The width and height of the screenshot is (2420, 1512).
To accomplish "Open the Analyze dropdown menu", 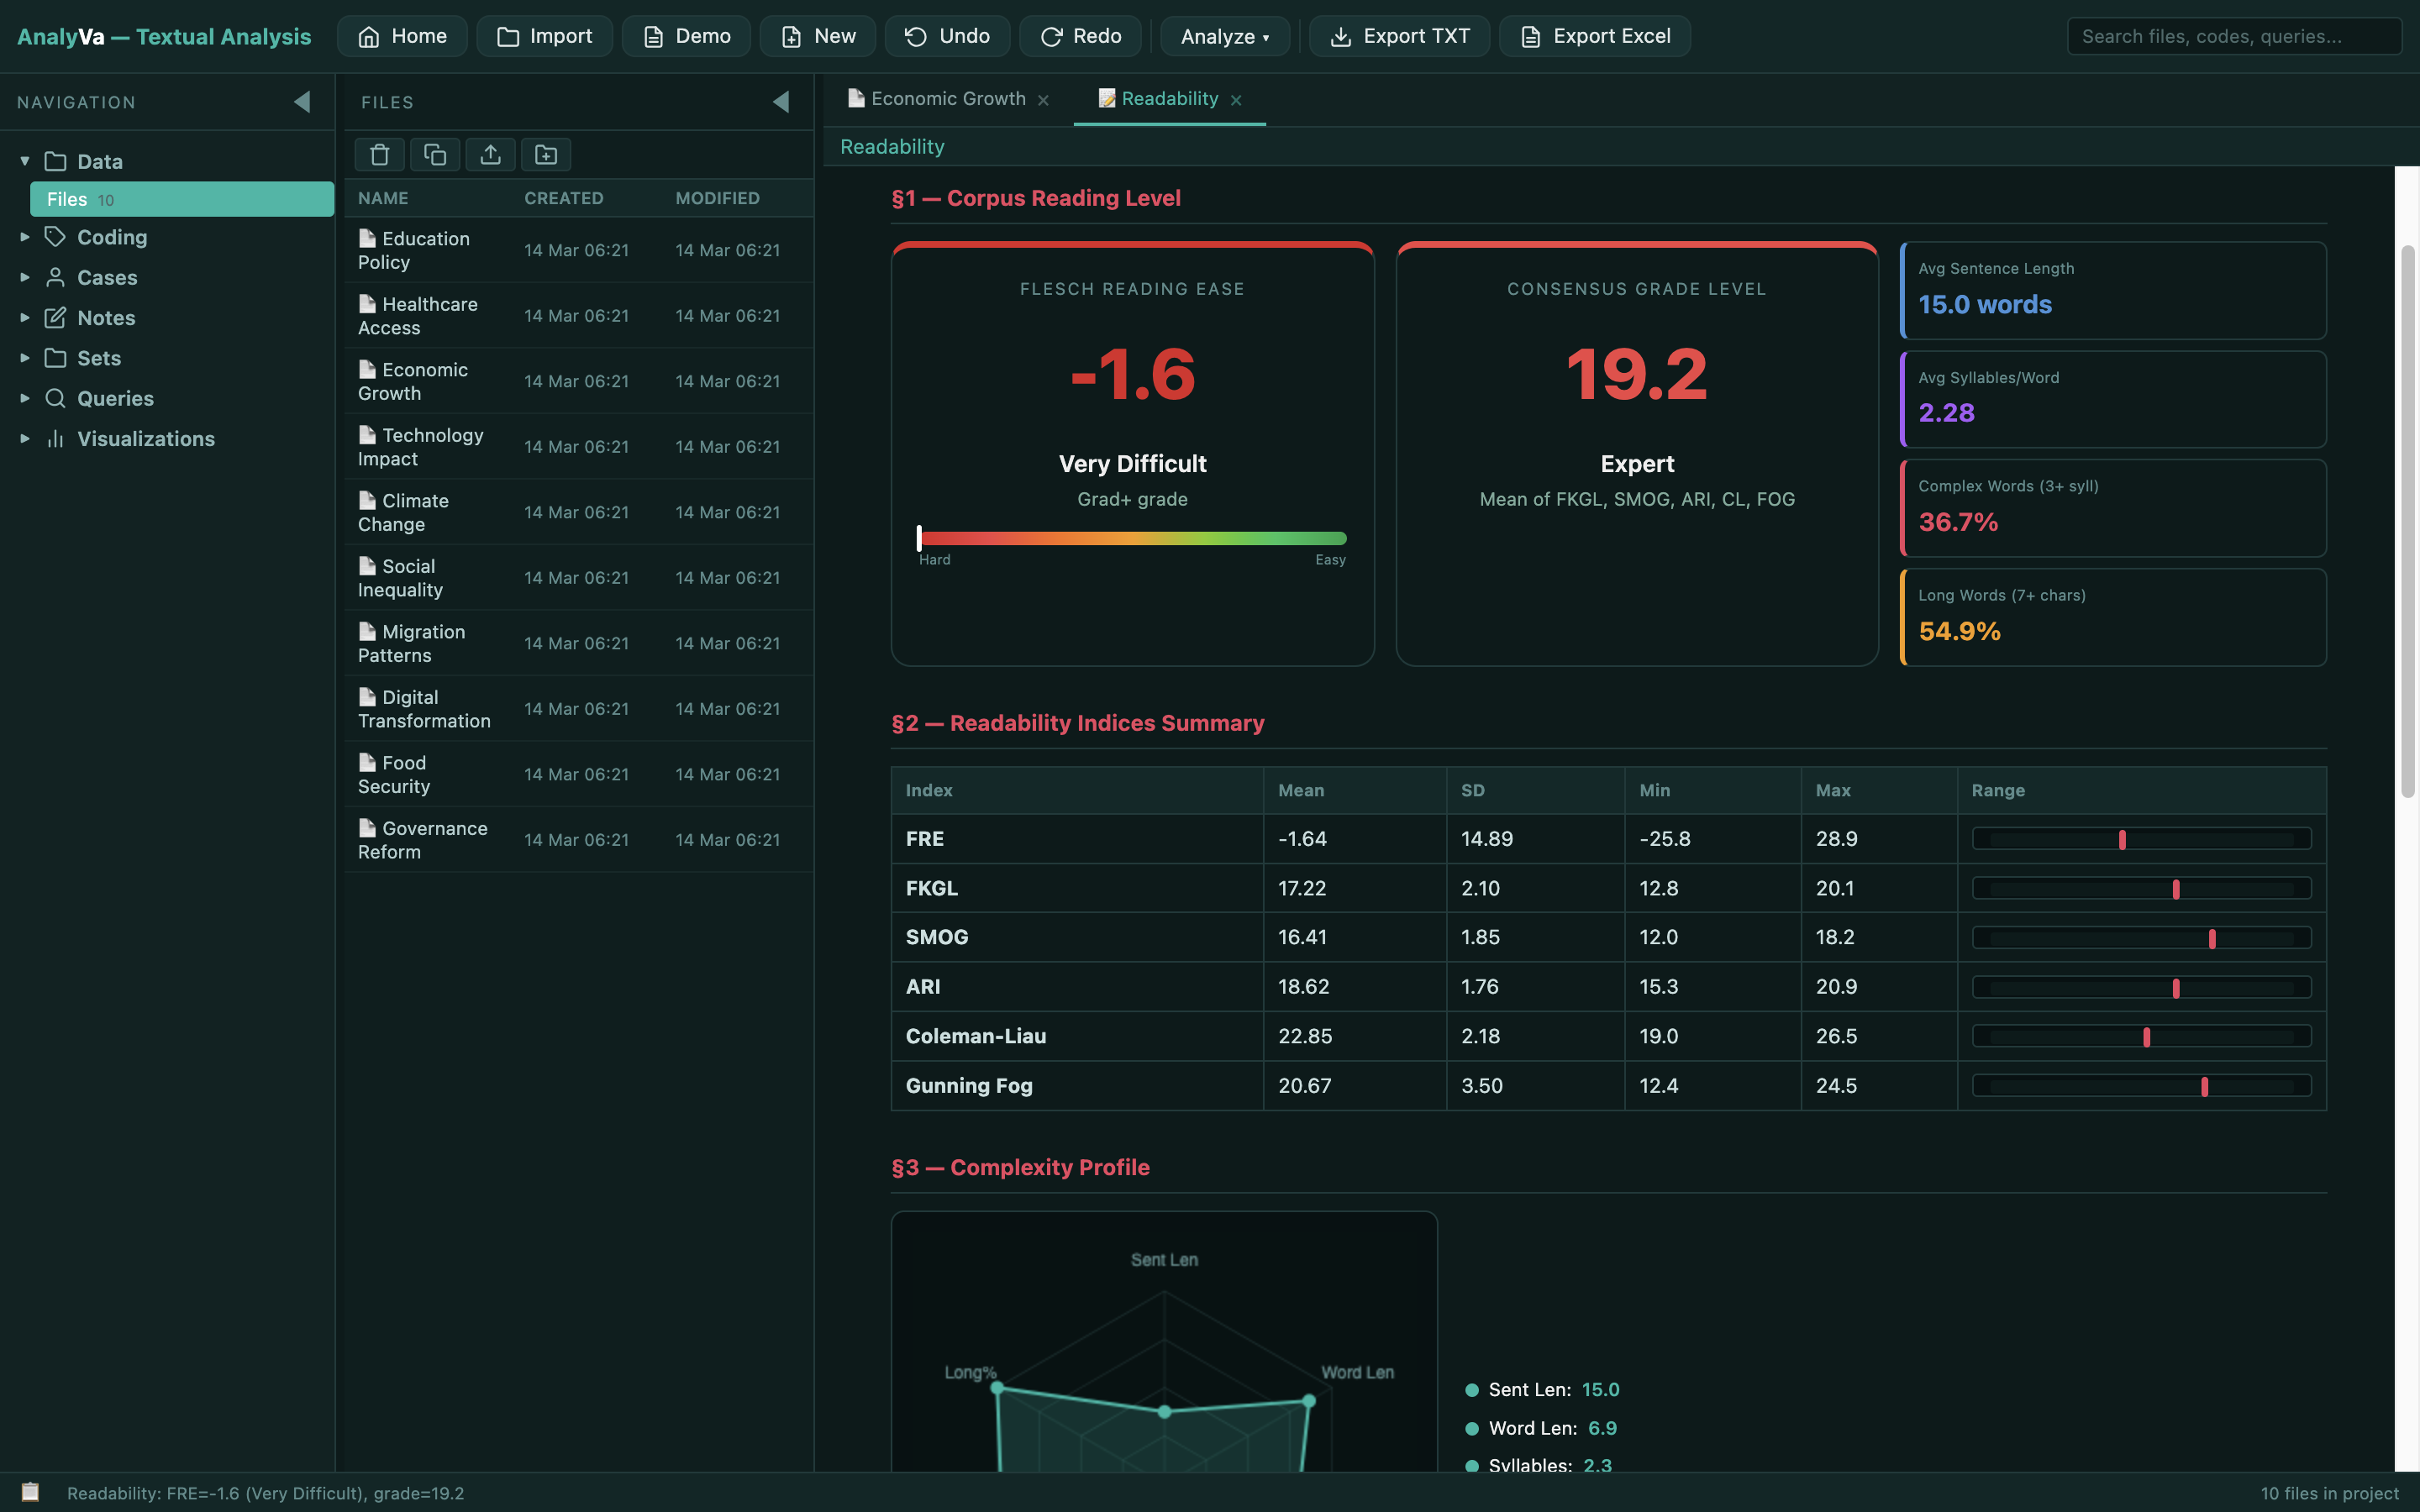I will [1224, 36].
